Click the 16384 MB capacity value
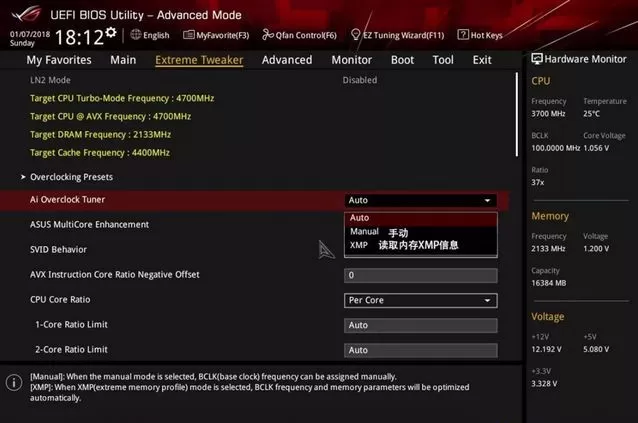This screenshot has height=423, width=638. 548,283
